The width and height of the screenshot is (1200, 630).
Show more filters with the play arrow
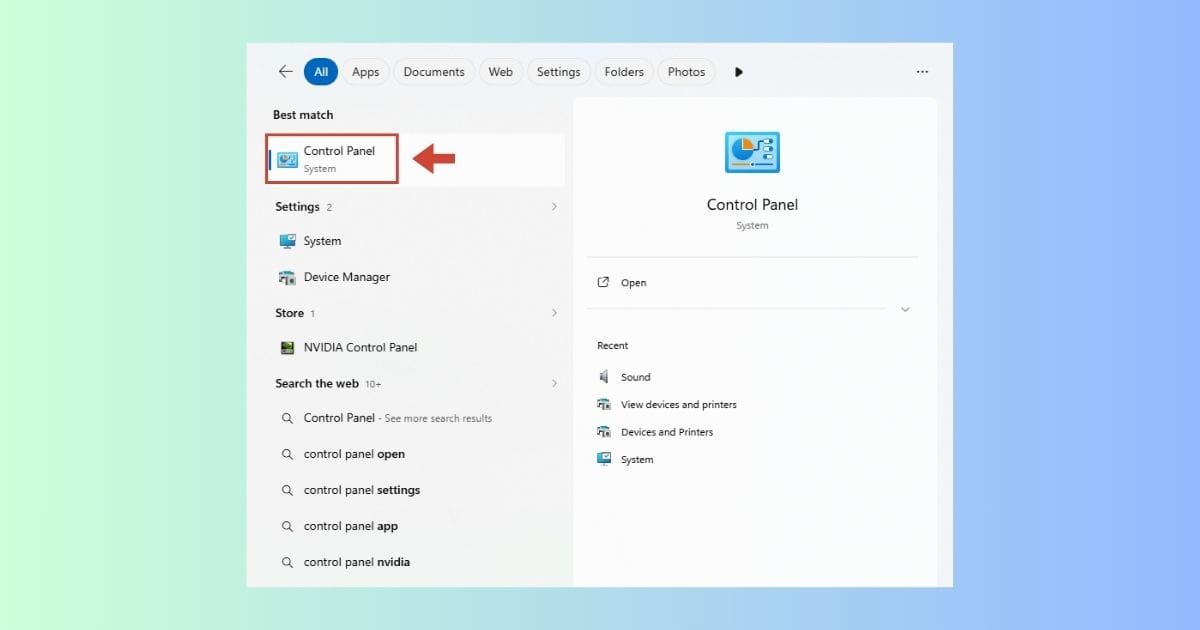pyautogui.click(x=739, y=72)
